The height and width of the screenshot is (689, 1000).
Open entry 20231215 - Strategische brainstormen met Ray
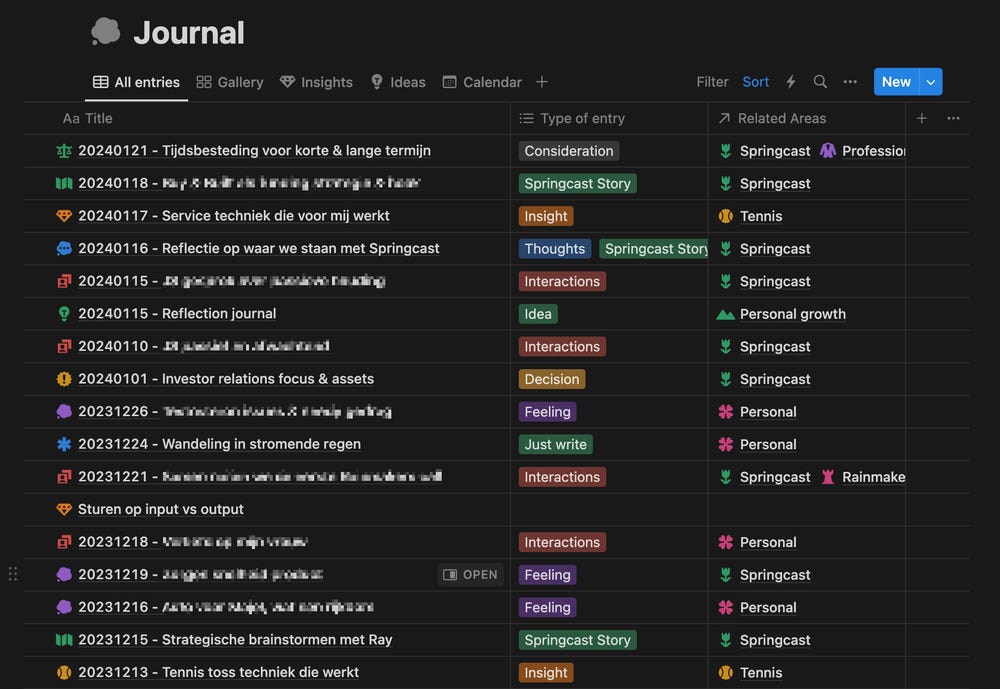coord(235,639)
